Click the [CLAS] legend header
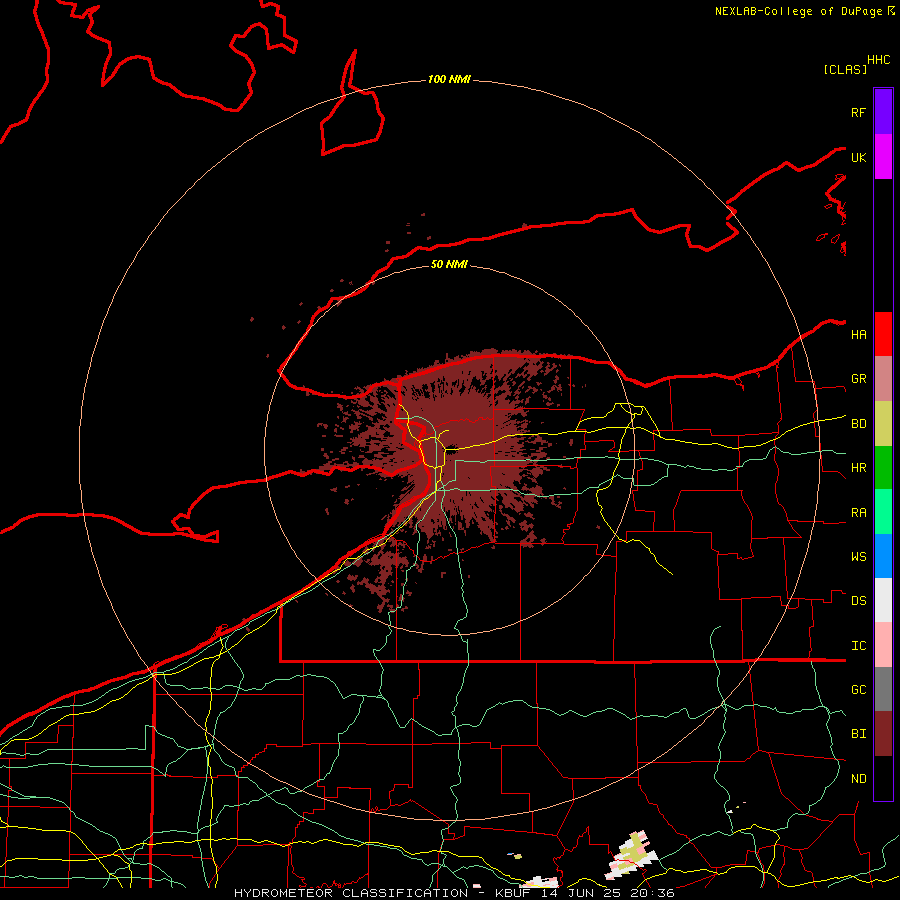Viewport: 900px width, 900px height. point(845,69)
